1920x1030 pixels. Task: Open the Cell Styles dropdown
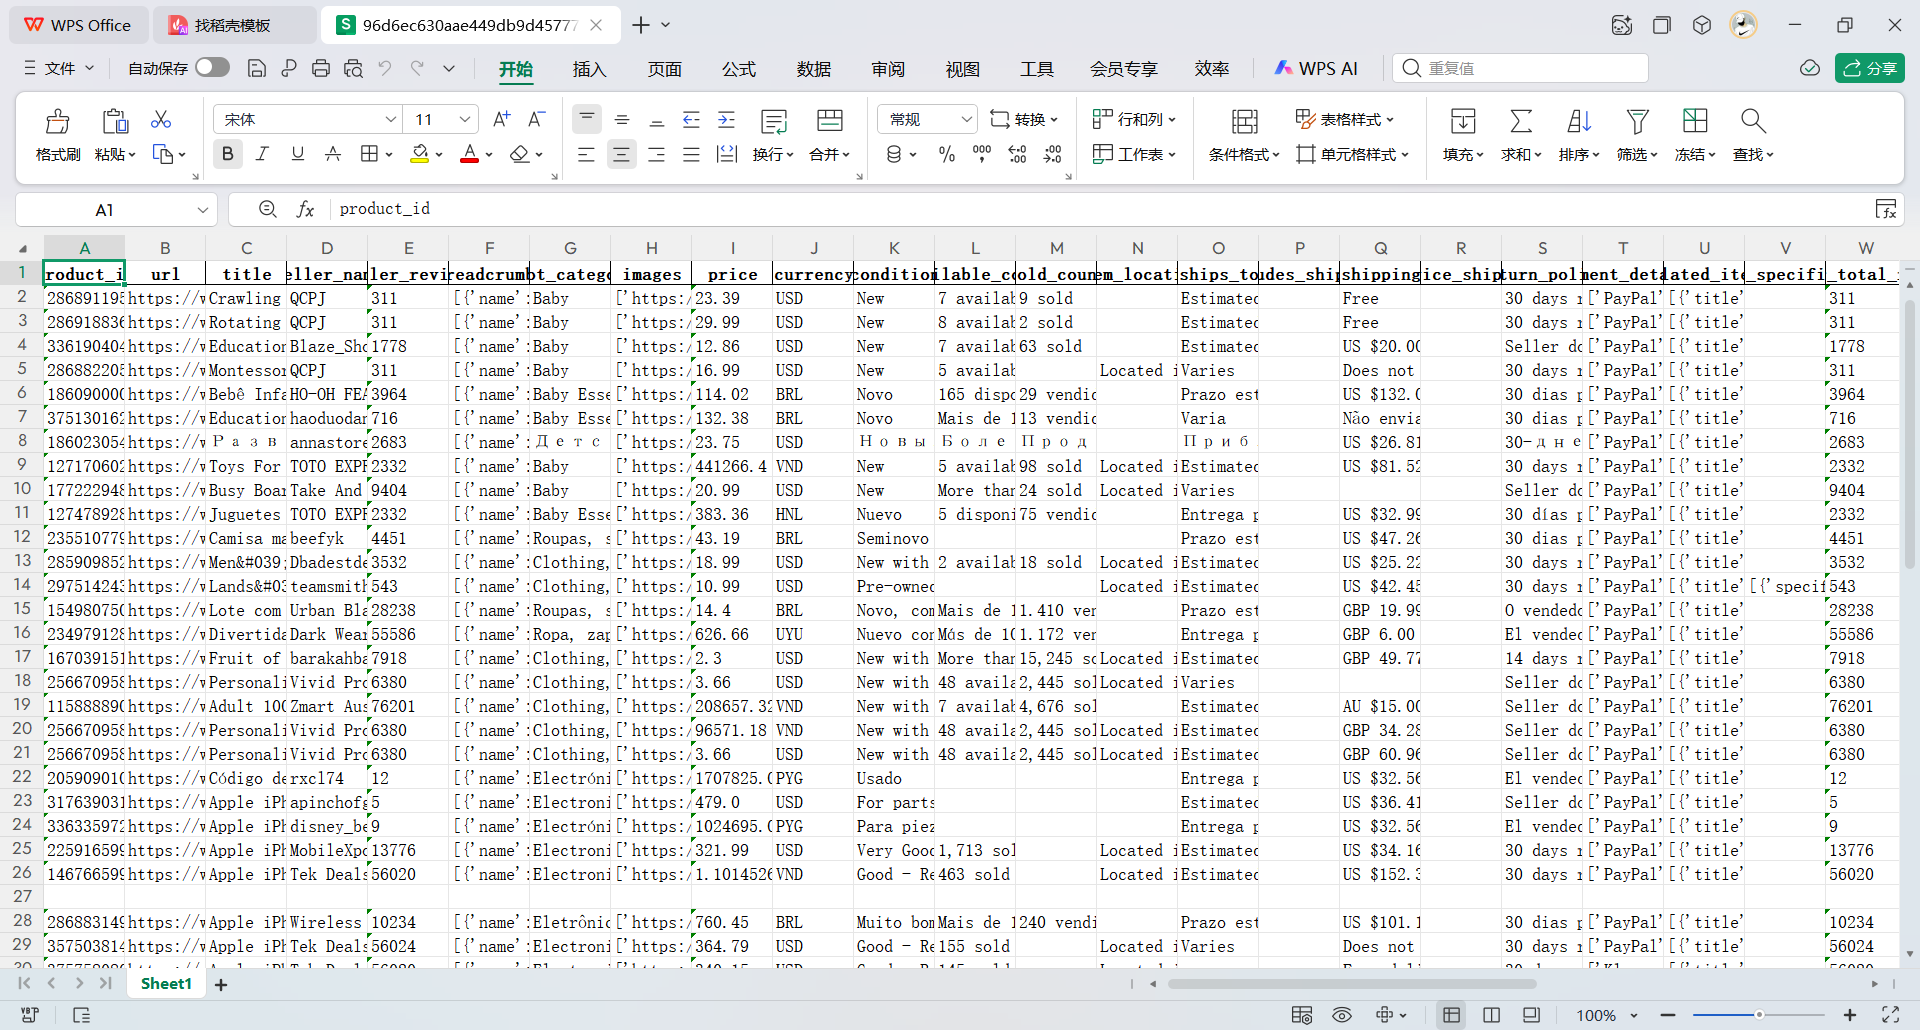pyautogui.click(x=1353, y=154)
